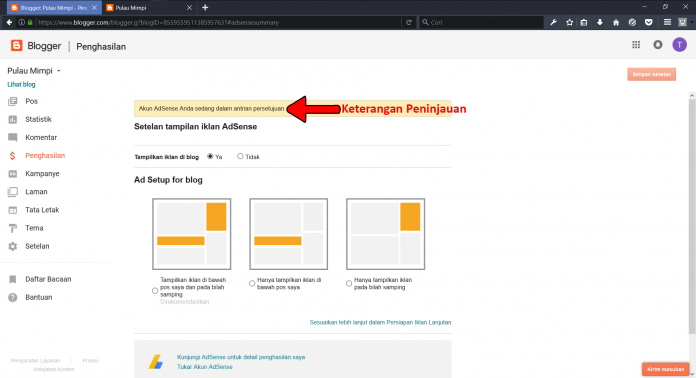Open Sesuaikan lebih lanjut Persiapan Iklan Lanjutan
Screen dimensions: 696x378
click(380, 323)
